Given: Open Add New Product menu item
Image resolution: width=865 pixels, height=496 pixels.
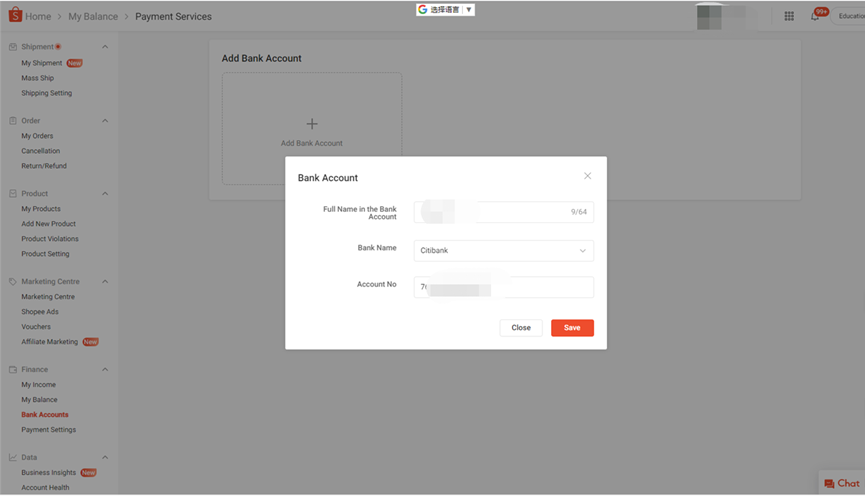Looking at the screenshot, I should click(49, 223).
